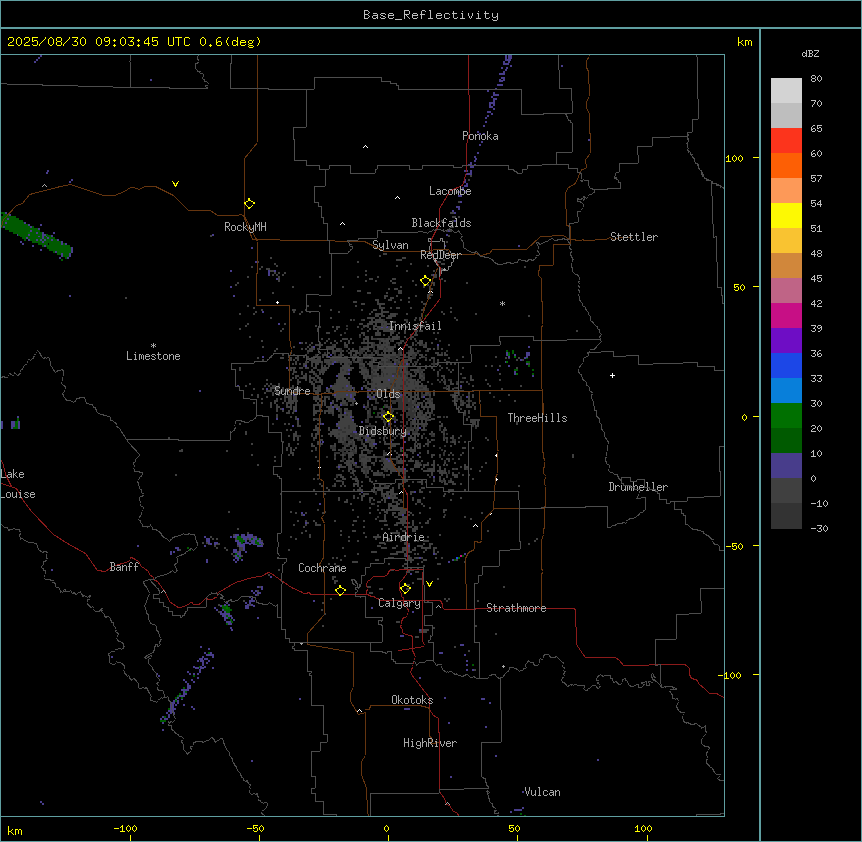Click the yellow V marker northwest of RockyMH

pos(175,184)
